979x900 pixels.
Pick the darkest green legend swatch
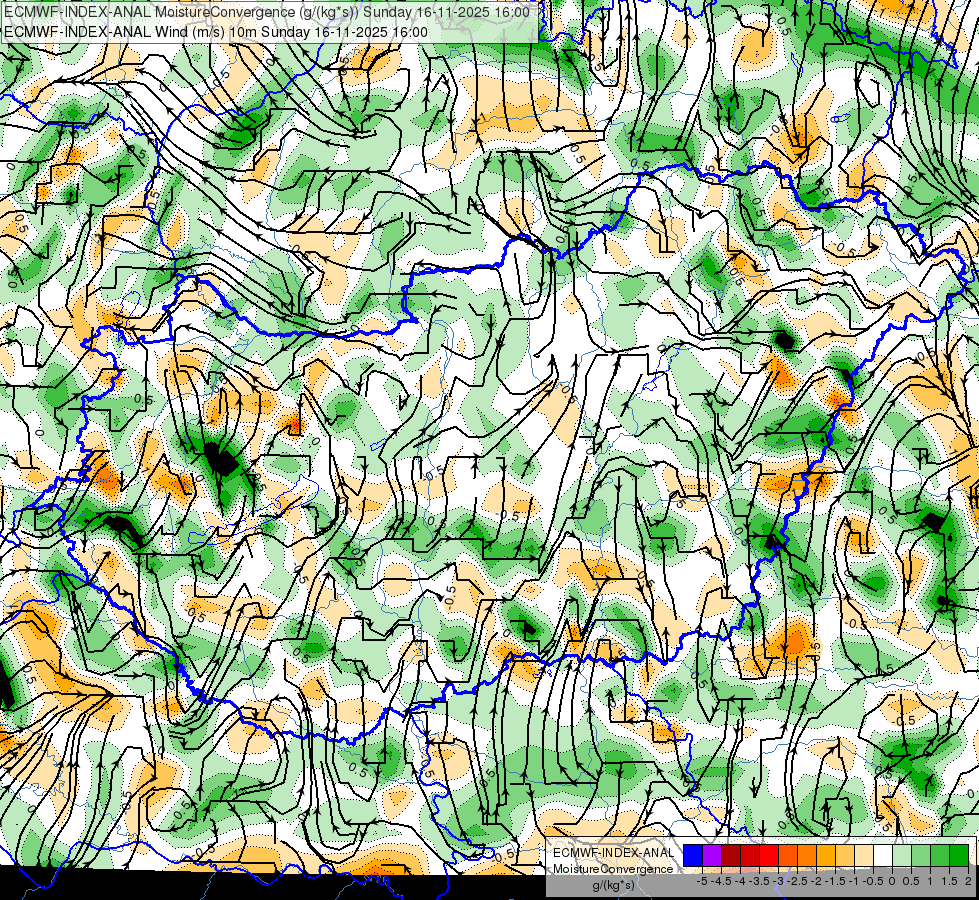click(x=959, y=856)
